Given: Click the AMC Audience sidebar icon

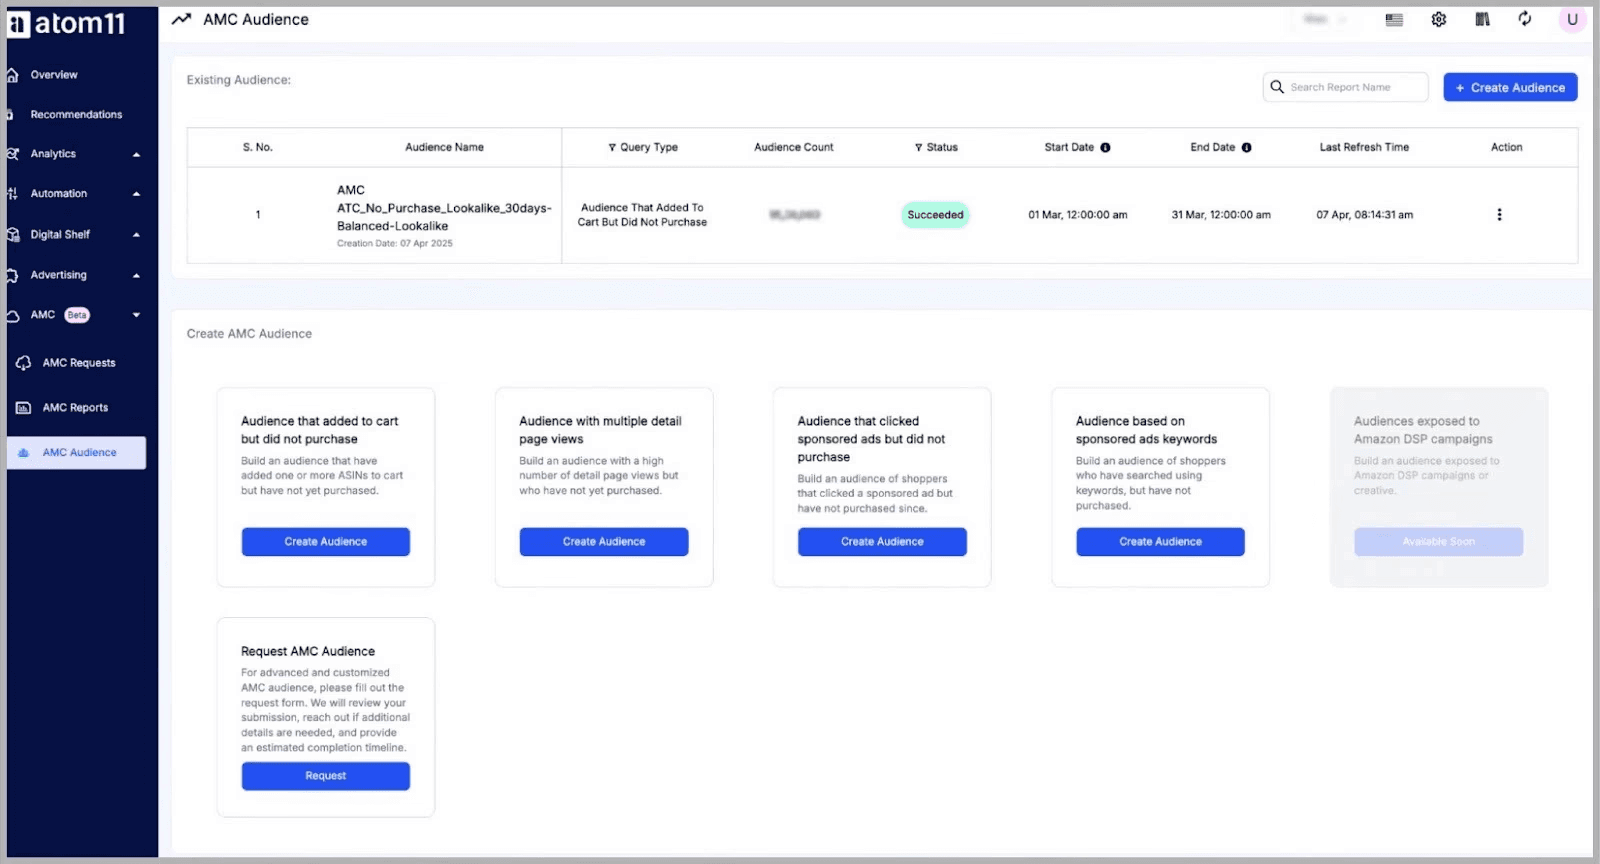Looking at the screenshot, I should pyautogui.click(x=24, y=453).
